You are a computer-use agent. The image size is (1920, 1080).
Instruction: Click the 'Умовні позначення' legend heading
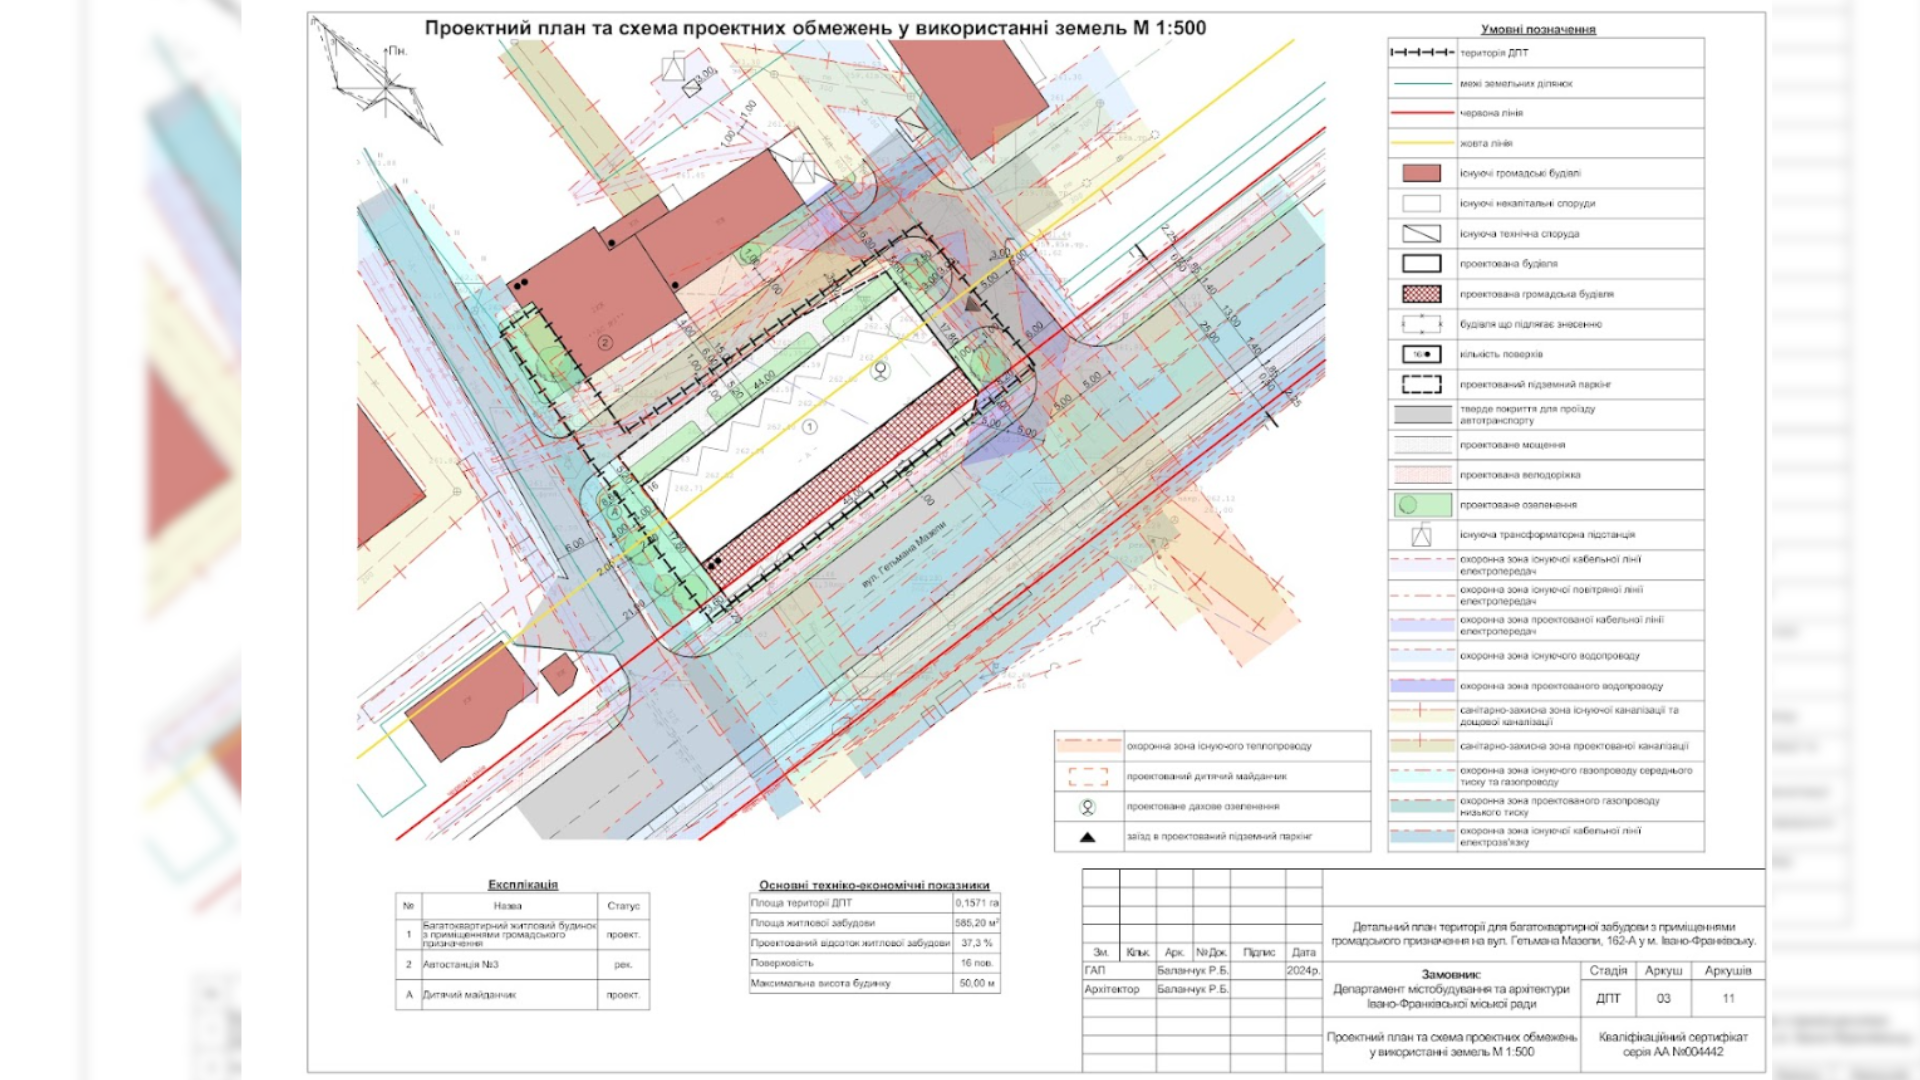(x=1537, y=30)
